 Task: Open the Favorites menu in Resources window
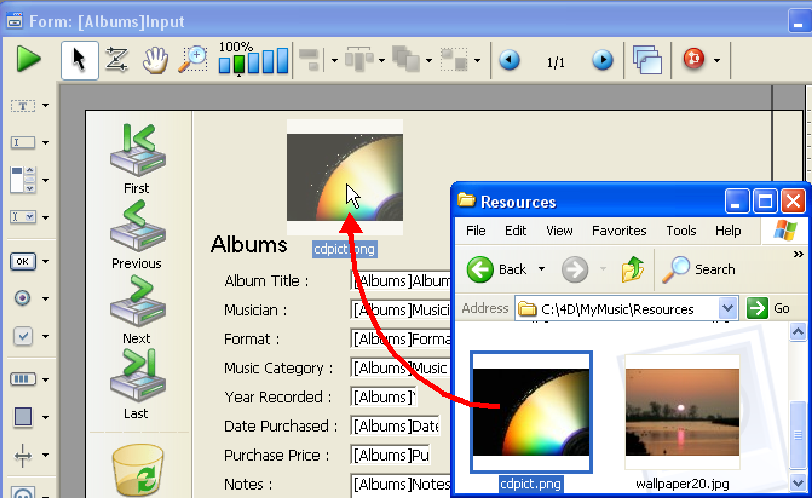coord(619,230)
